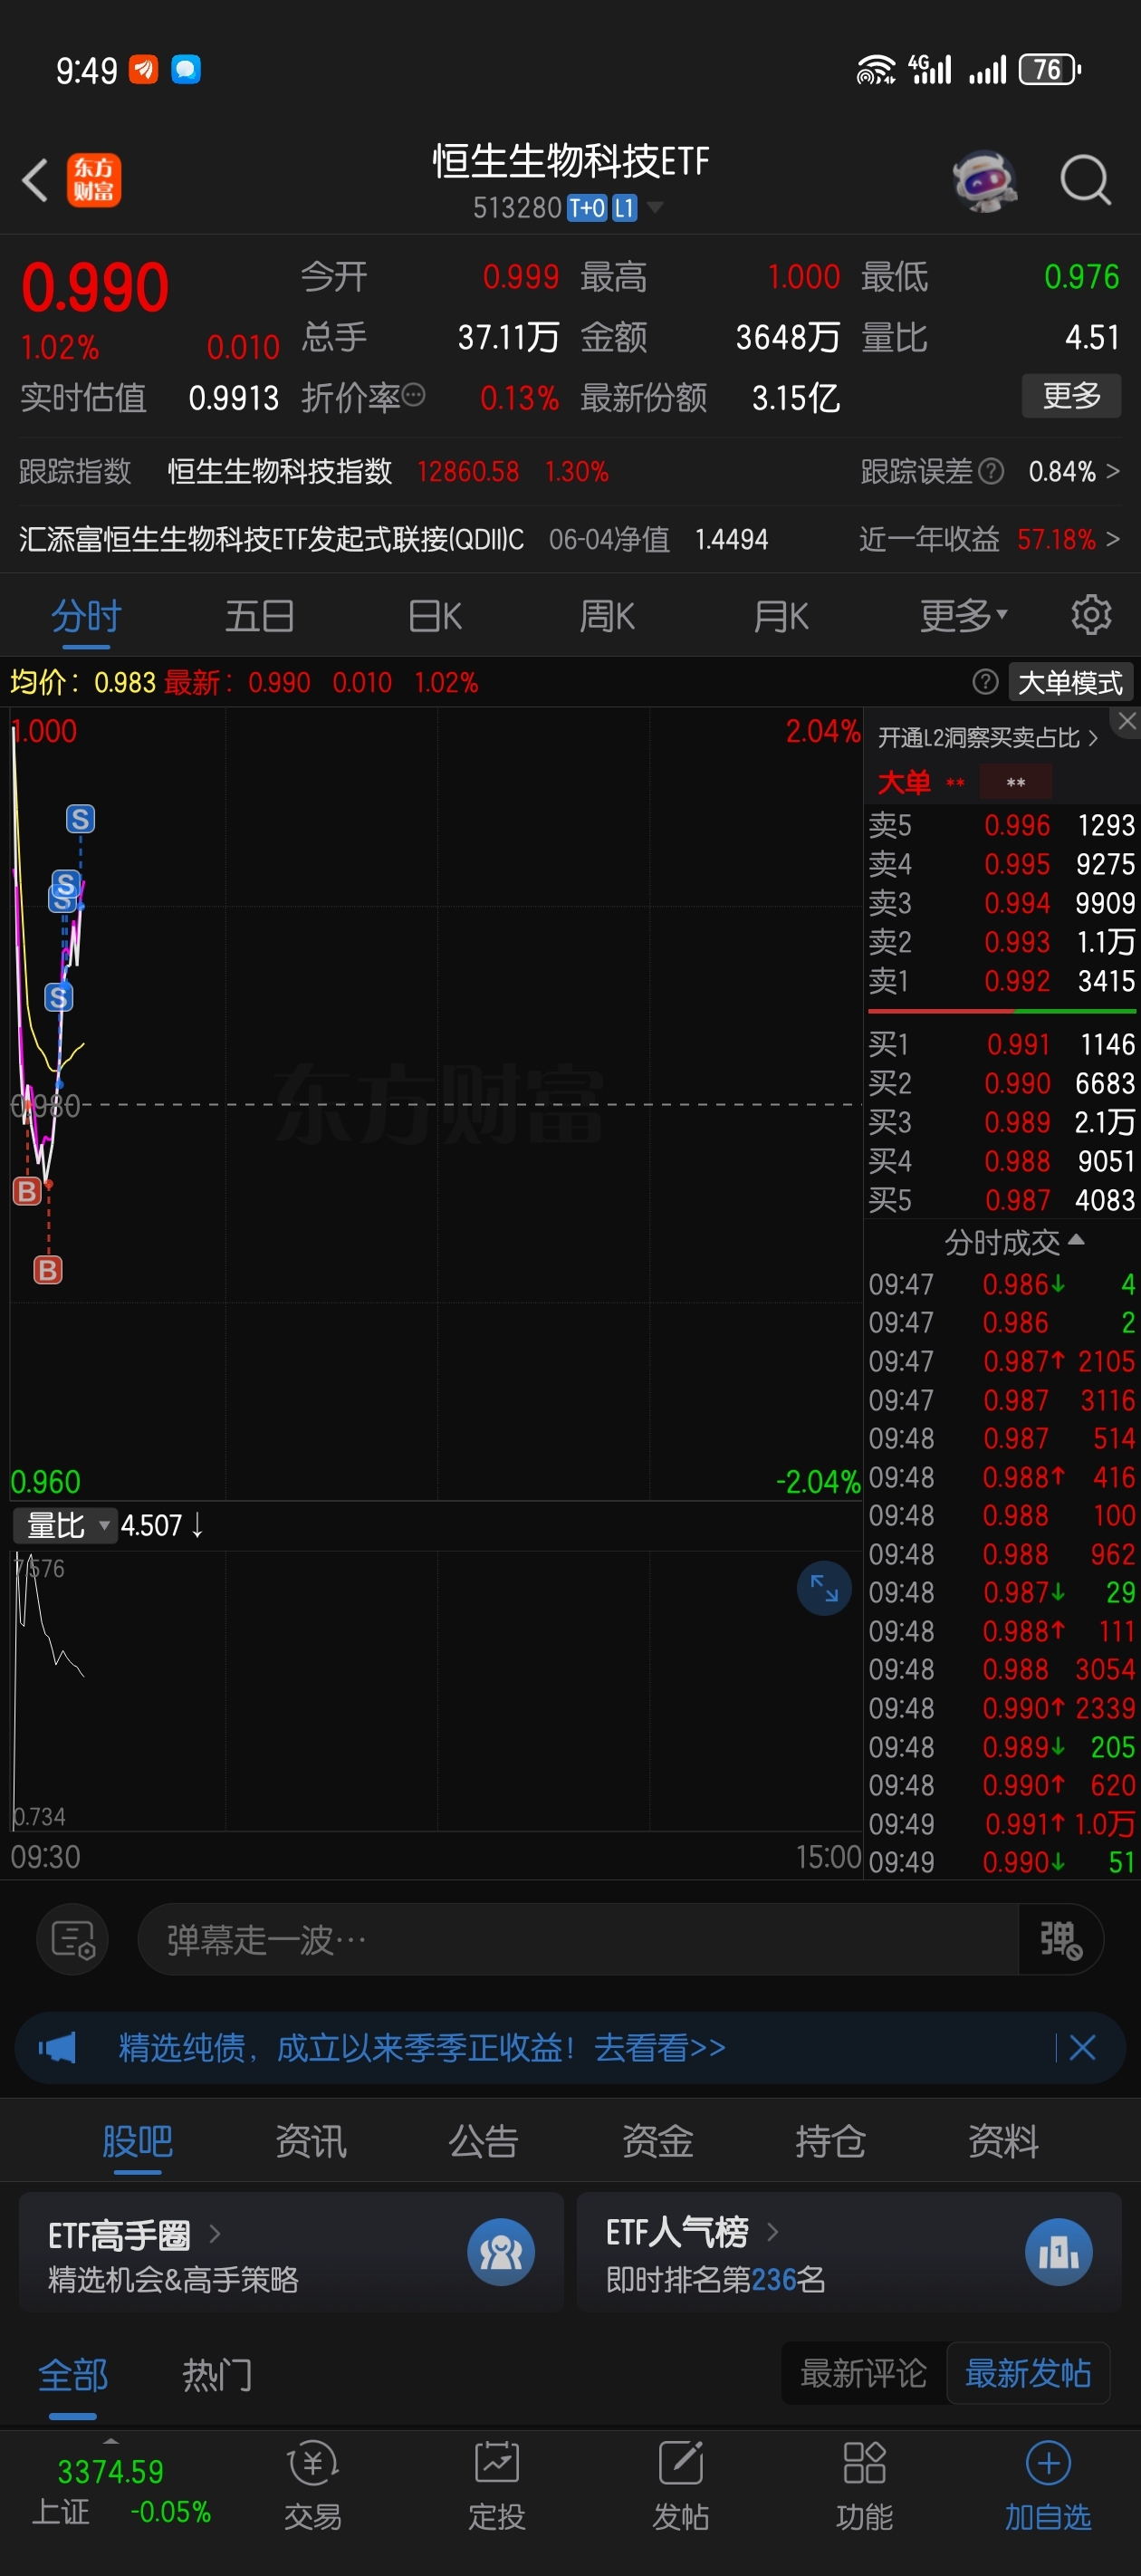
Task: Select the 最新评论 sort option
Action: [x=863, y=2373]
